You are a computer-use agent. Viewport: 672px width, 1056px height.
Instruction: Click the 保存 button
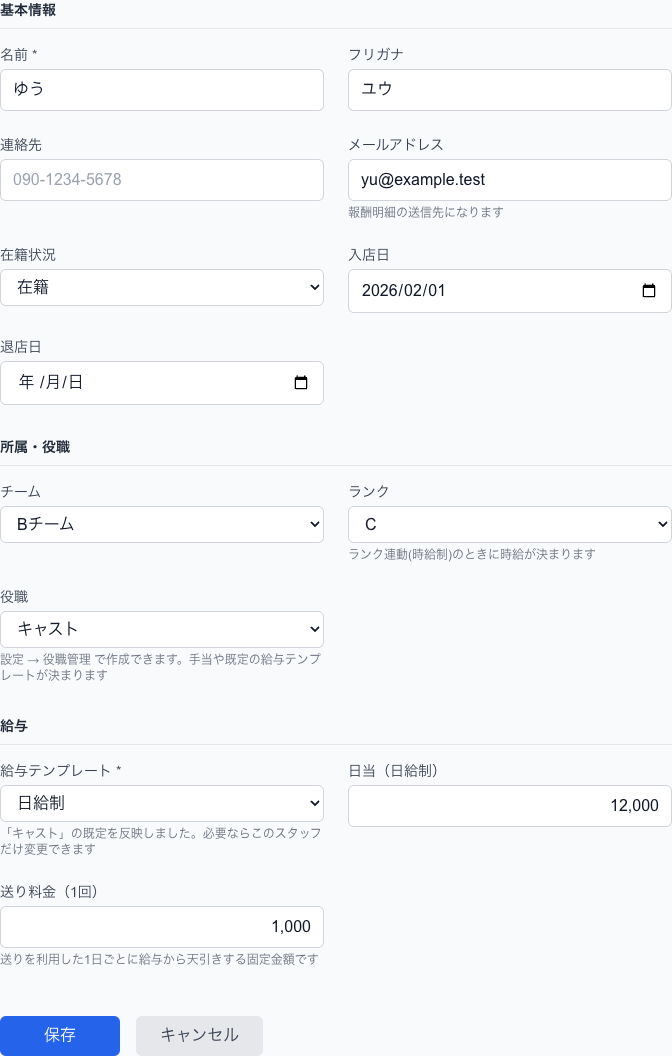coord(60,1035)
